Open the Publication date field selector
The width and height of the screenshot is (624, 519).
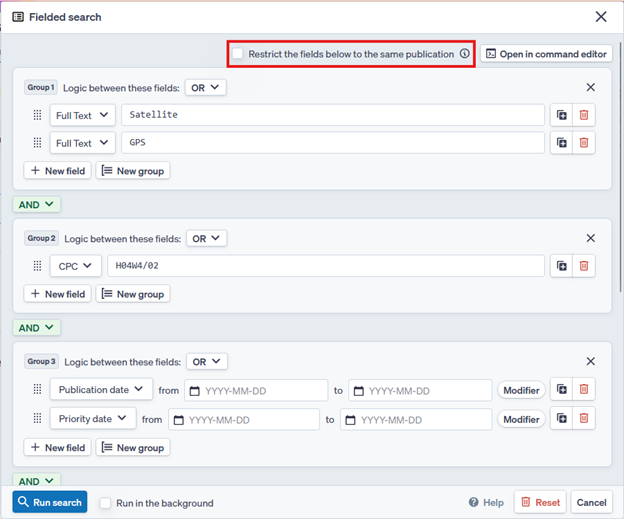pos(101,390)
